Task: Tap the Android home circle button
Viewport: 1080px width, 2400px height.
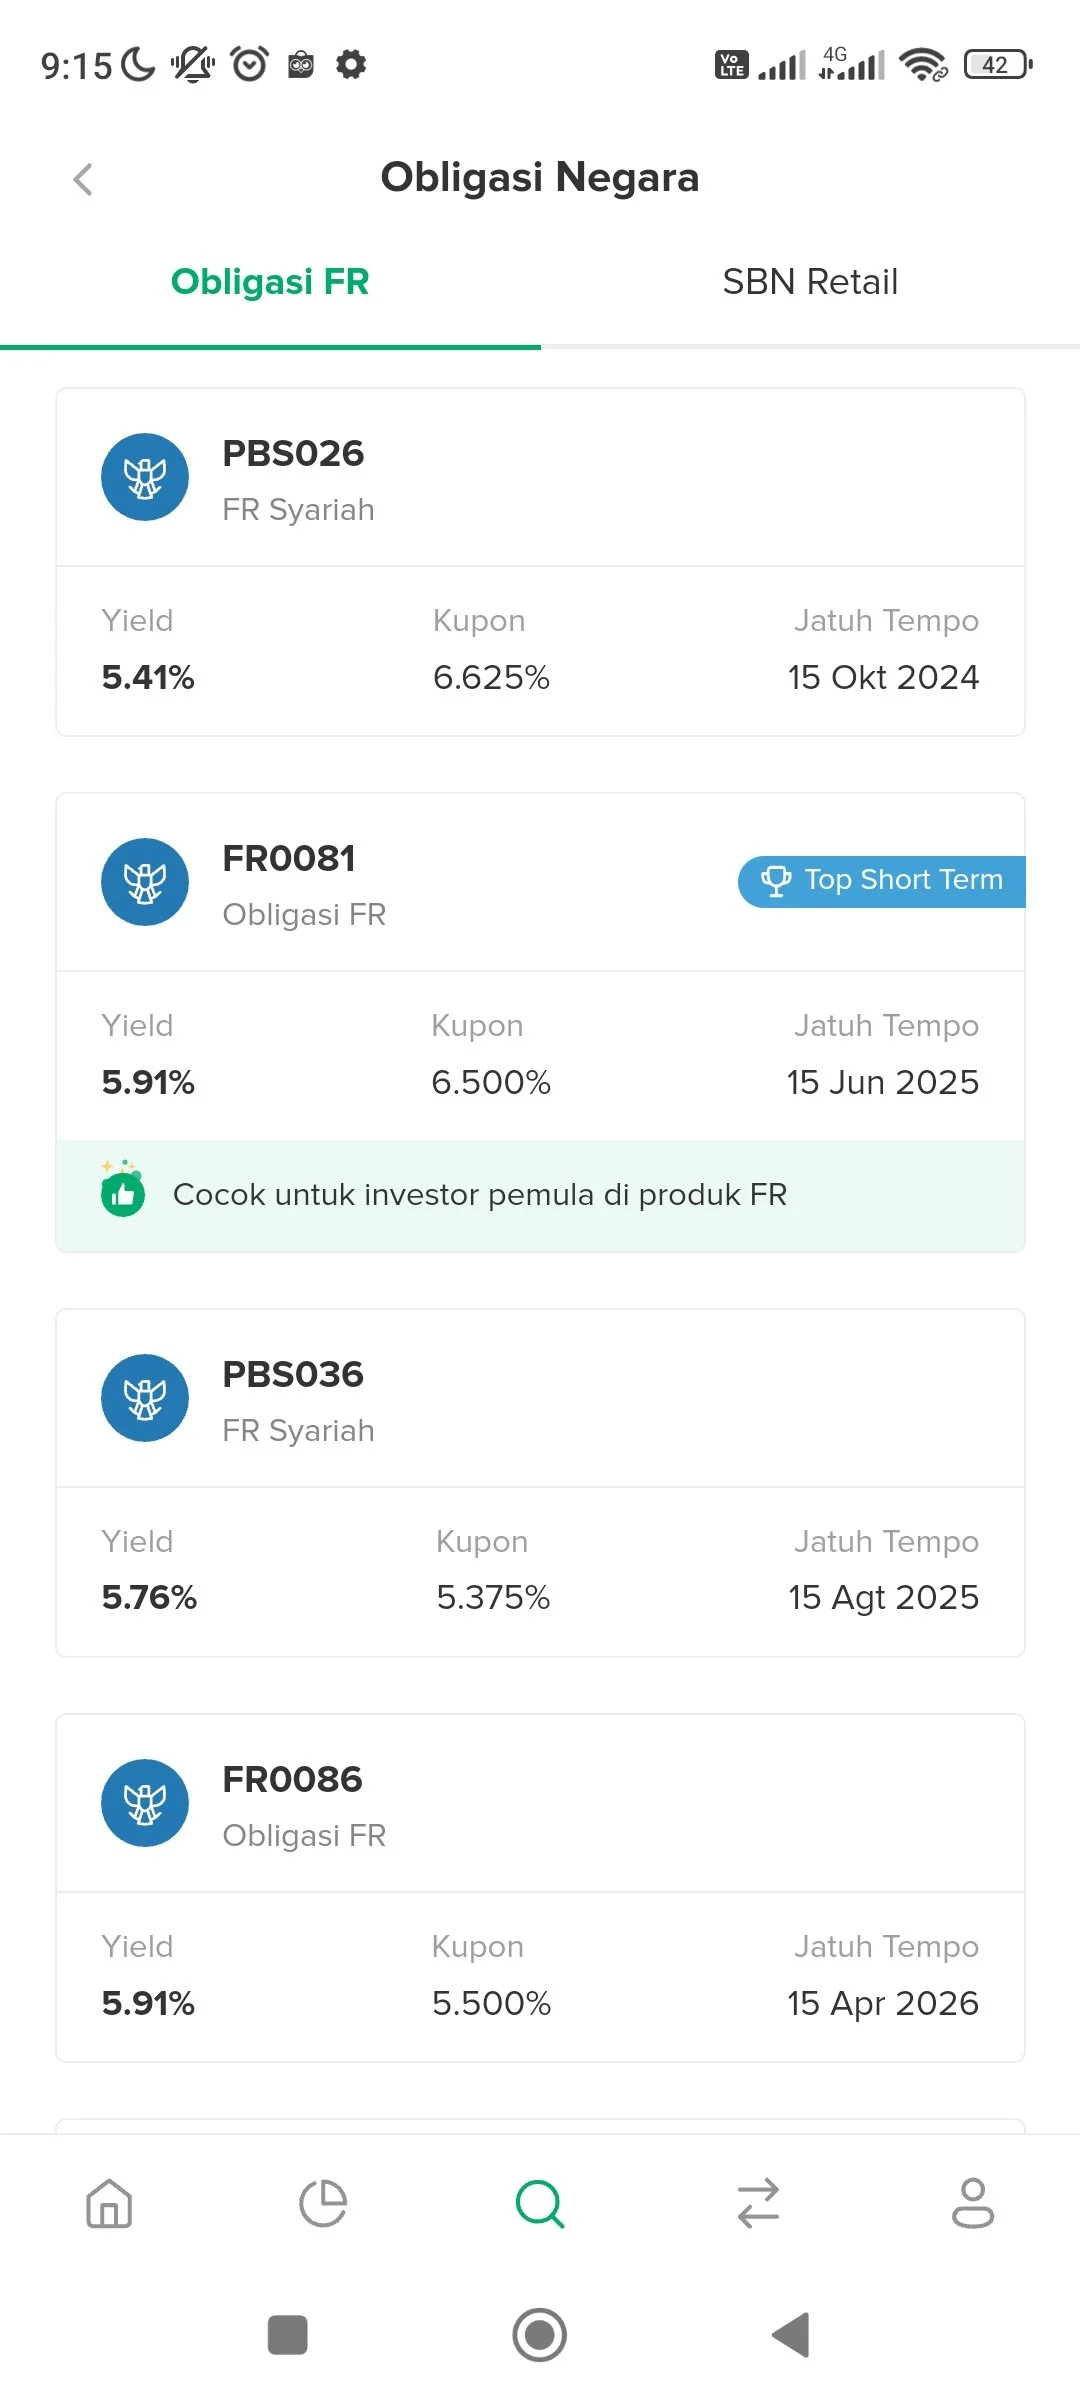Action: tap(540, 2335)
